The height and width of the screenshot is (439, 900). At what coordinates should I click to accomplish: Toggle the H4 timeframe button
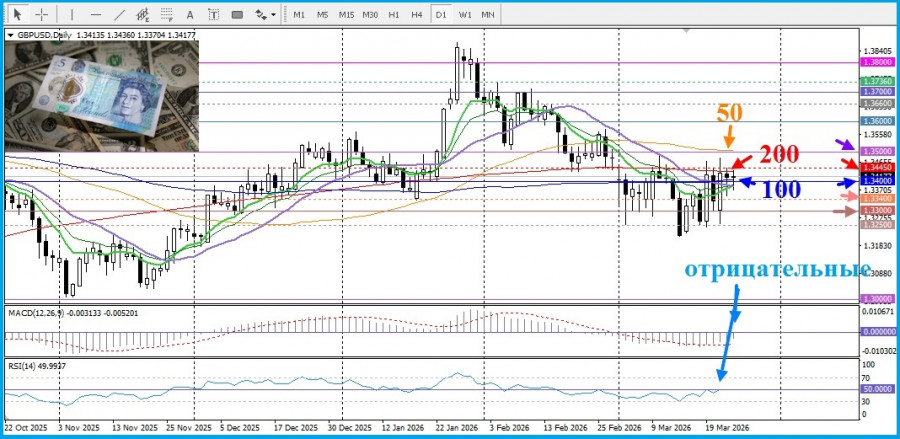pyautogui.click(x=418, y=15)
